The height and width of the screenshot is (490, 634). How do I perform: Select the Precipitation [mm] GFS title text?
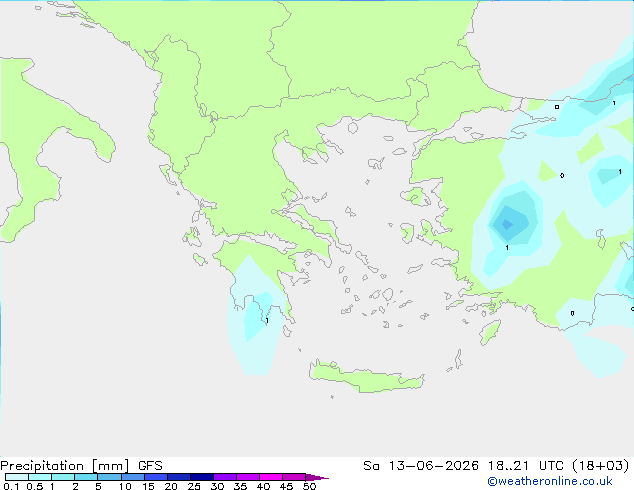coord(81,466)
